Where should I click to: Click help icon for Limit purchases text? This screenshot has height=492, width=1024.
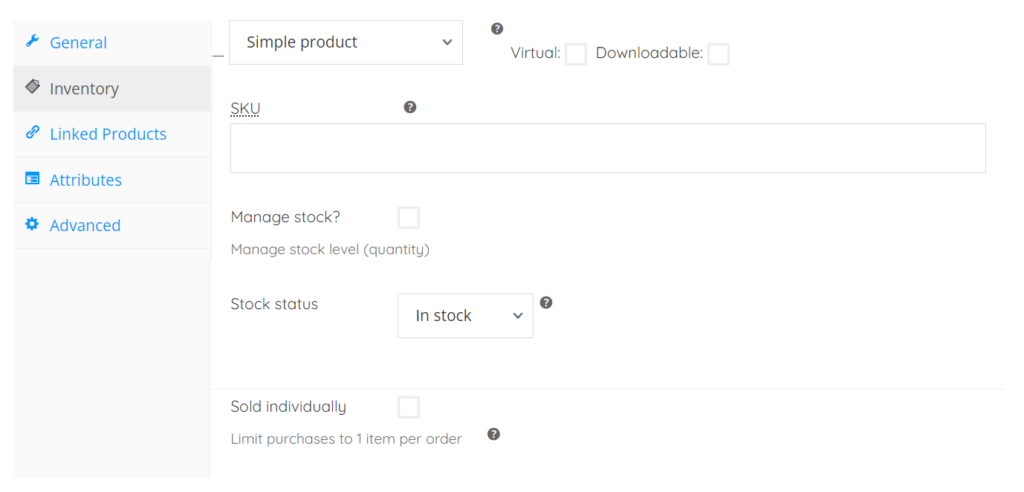coord(493,434)
